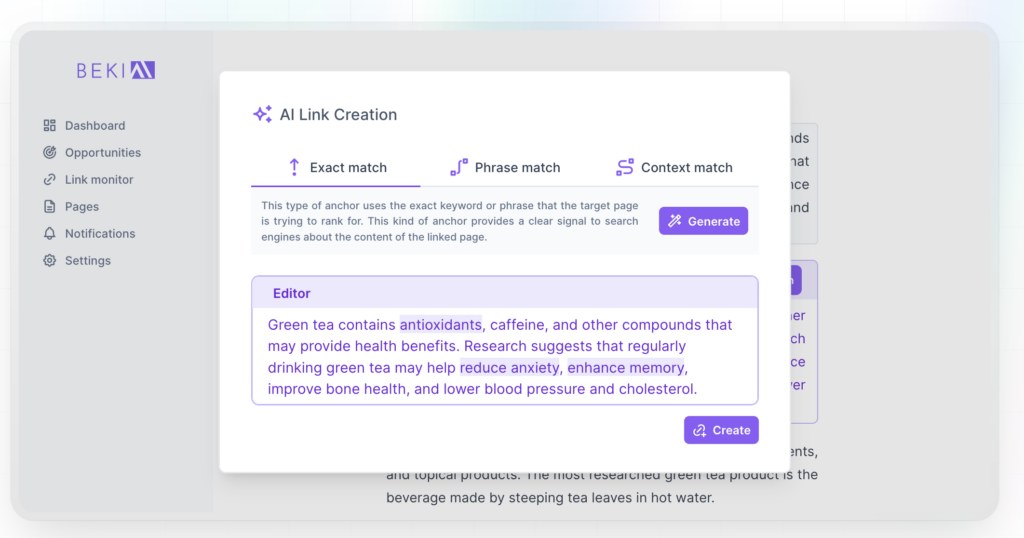The height and width of the screenshot is (538, 1024).
Task: Click the Pages document icon
Action: [x=50, y=206]
